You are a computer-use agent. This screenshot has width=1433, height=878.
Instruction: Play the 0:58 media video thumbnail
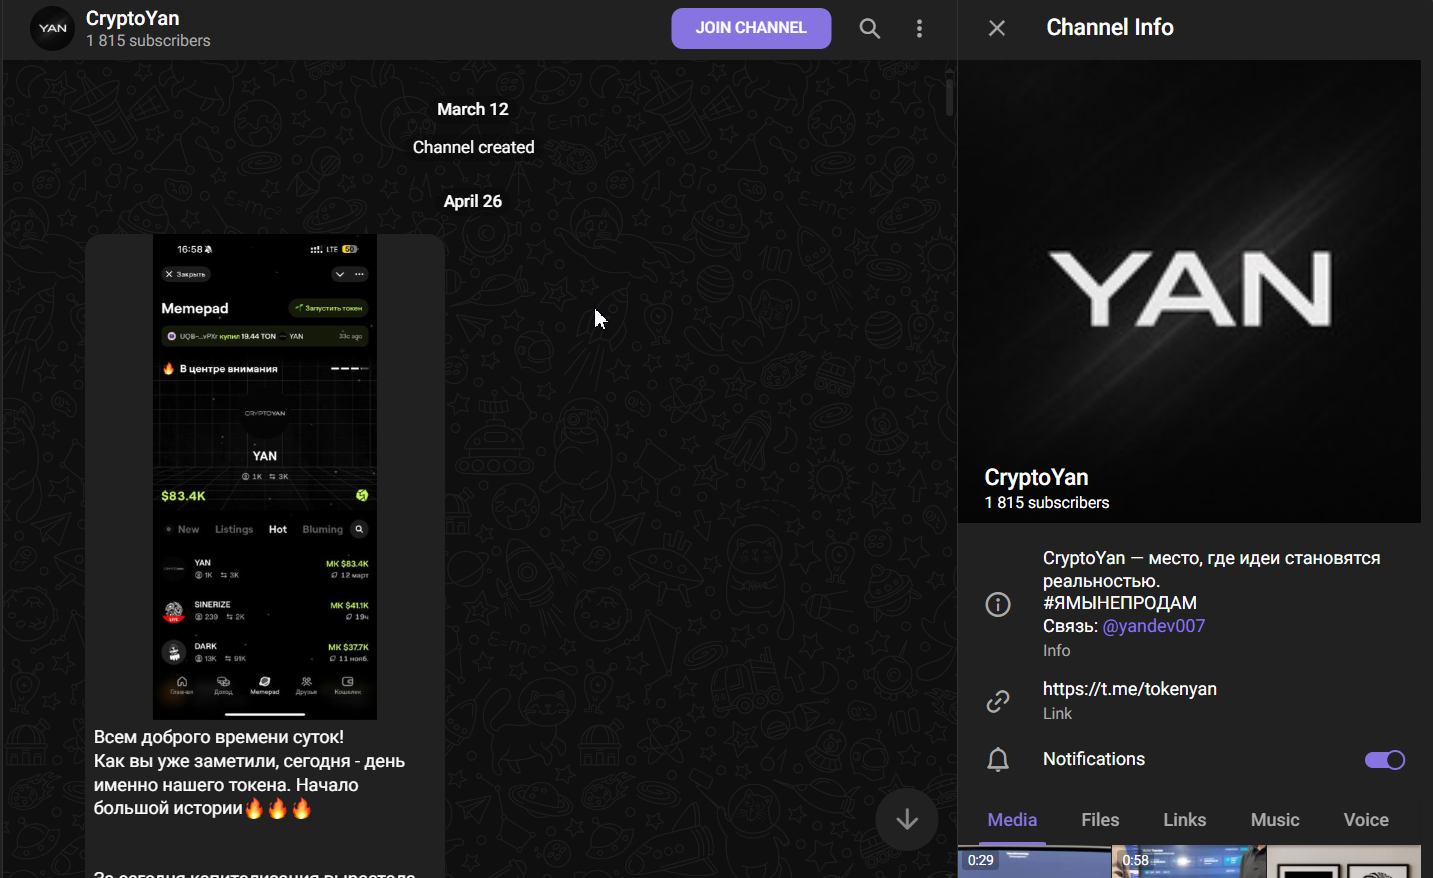pyautogui.click(x=1189, y=862)
